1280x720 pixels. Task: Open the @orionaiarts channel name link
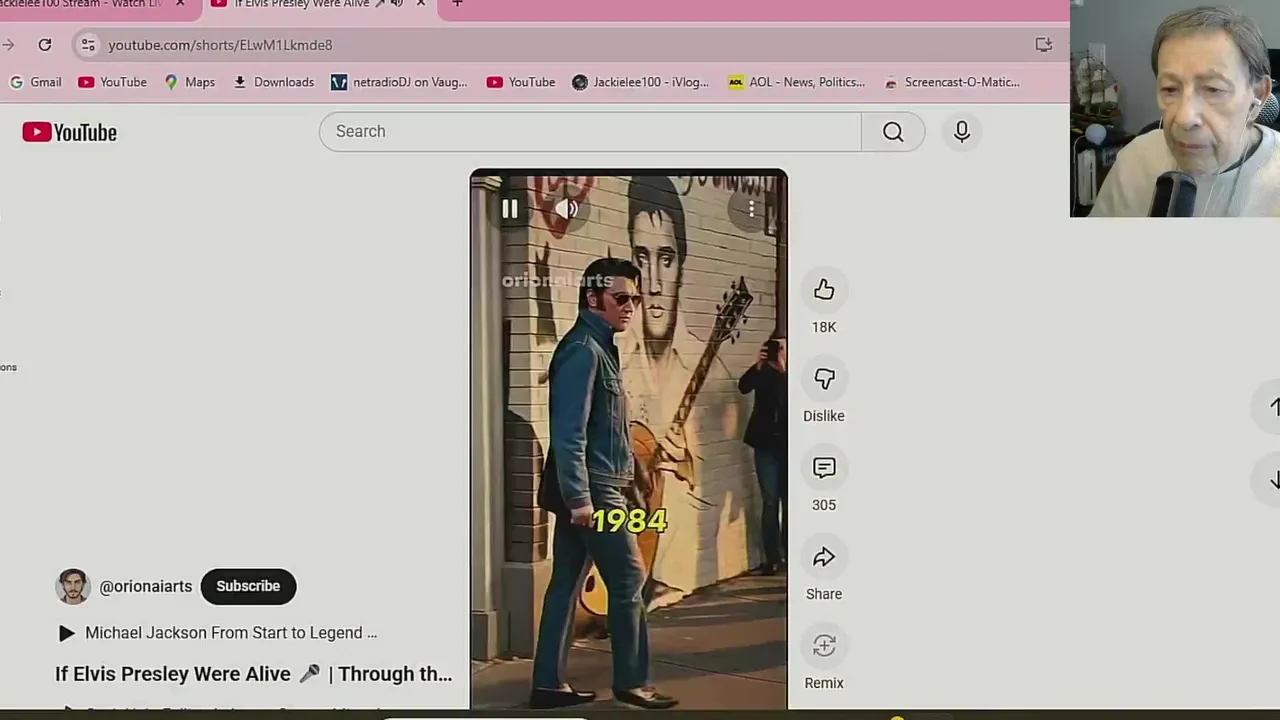click(x=146, y=586)
